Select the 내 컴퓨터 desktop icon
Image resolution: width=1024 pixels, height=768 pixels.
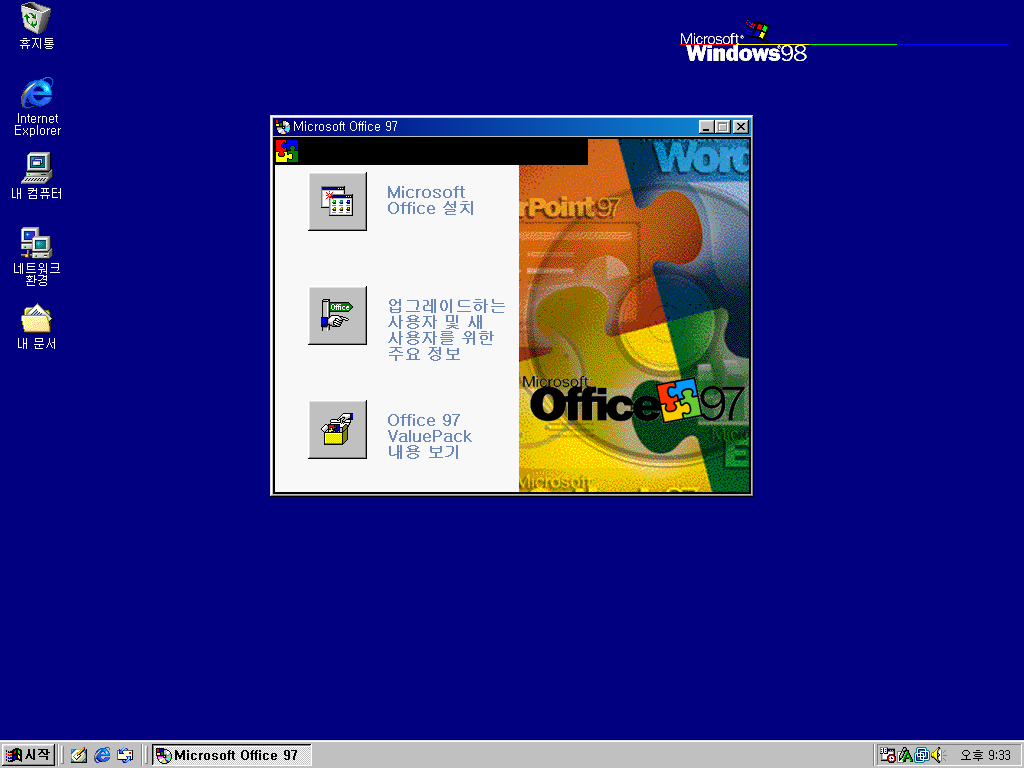coord(37,176)
